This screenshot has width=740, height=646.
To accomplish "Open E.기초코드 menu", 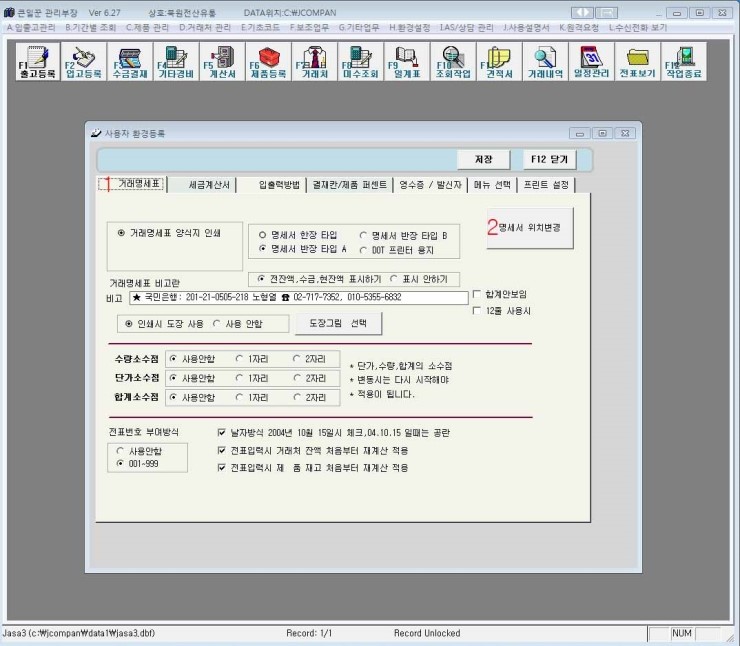I will click(x=261, y=27).
